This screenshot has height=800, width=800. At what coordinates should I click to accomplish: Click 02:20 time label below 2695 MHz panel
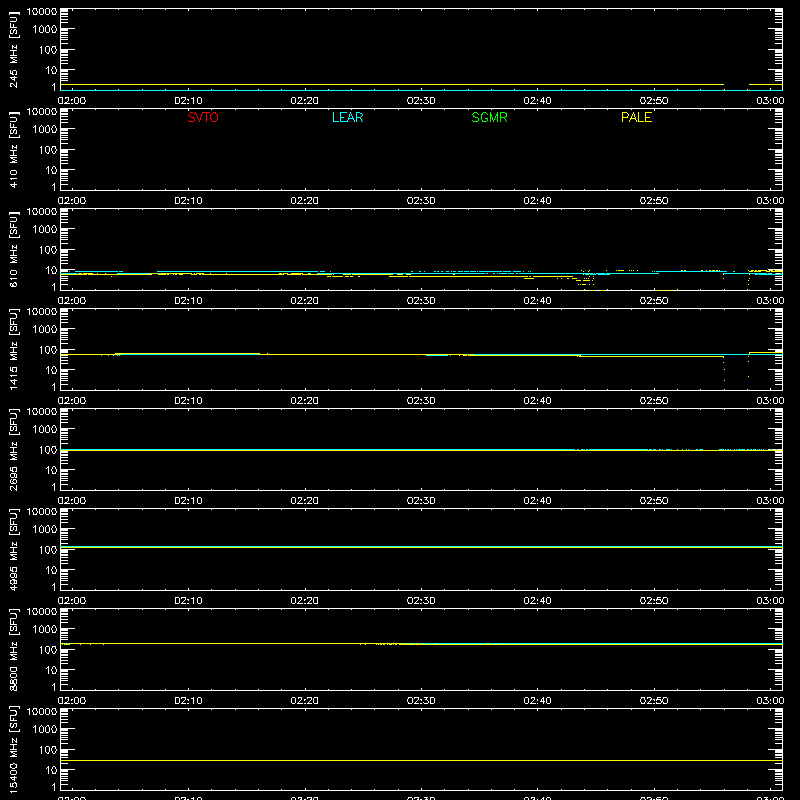[x=305, y=501]
